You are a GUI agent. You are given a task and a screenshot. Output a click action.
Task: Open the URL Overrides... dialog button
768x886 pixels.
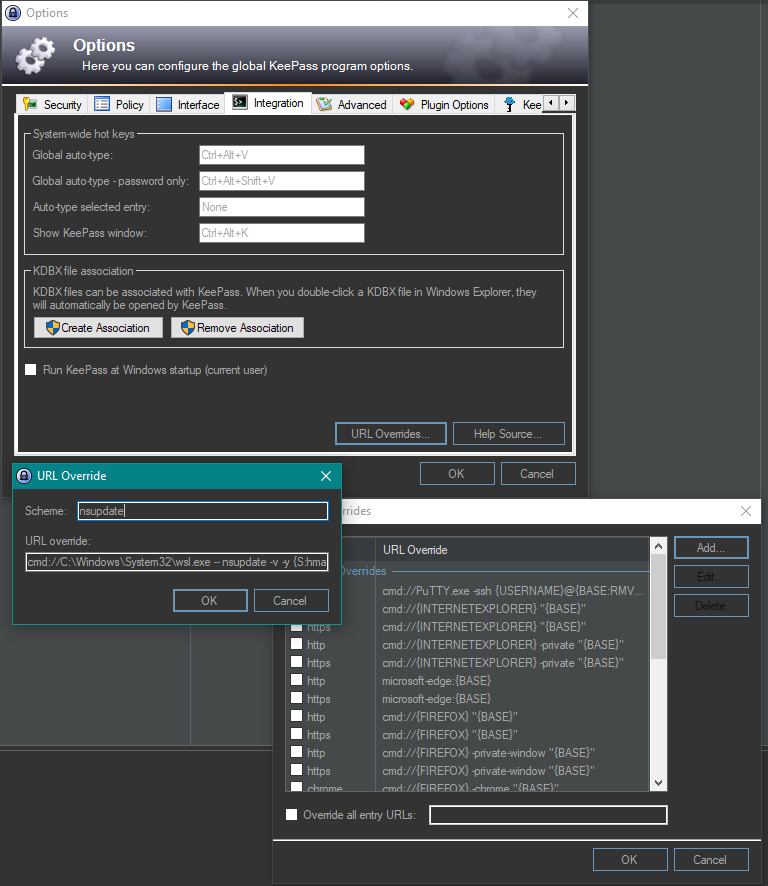[390, 433]
